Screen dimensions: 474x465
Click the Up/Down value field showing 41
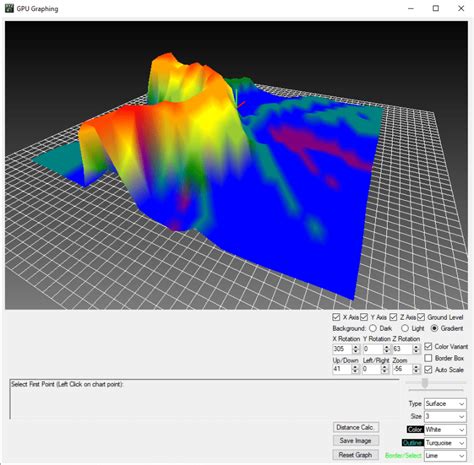(342, 369)
